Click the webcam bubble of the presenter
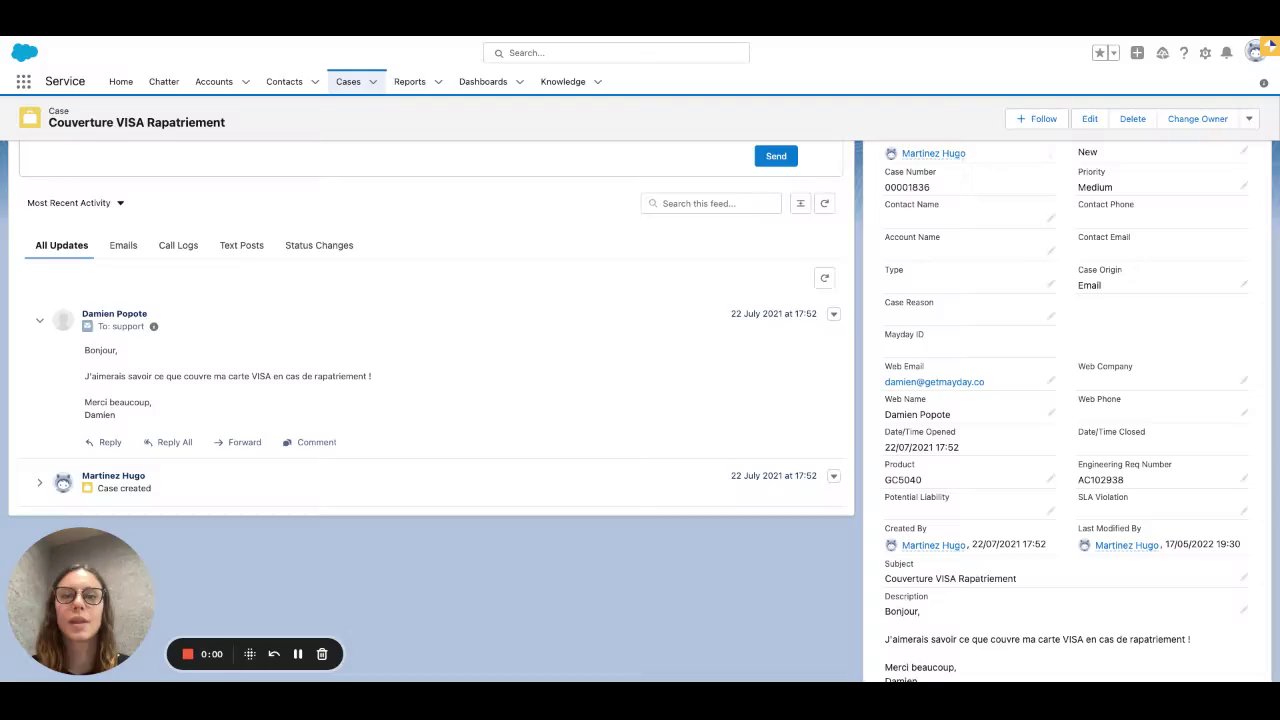 [81, 601]
